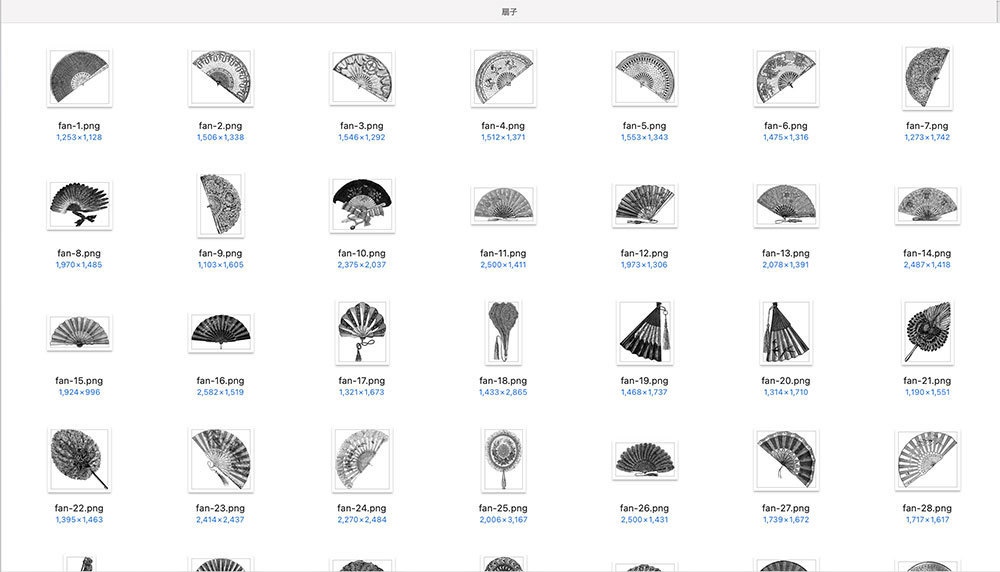Select the fan-27.png thumbnail

[786, 460]
